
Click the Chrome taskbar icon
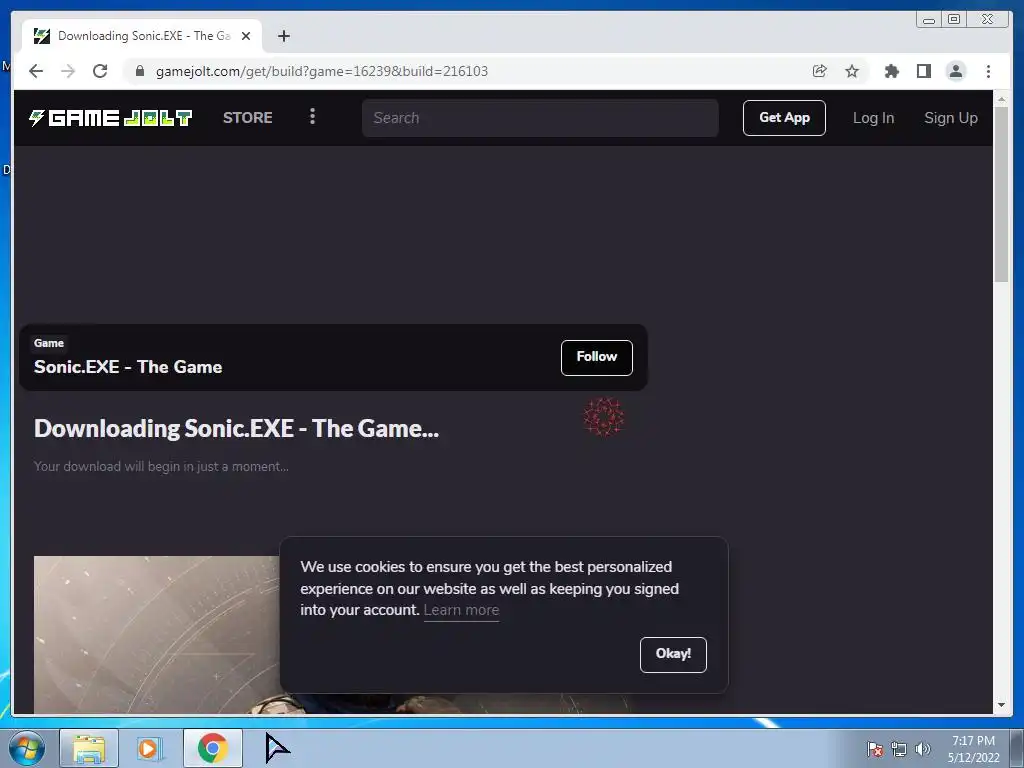[x=212, y=748]
